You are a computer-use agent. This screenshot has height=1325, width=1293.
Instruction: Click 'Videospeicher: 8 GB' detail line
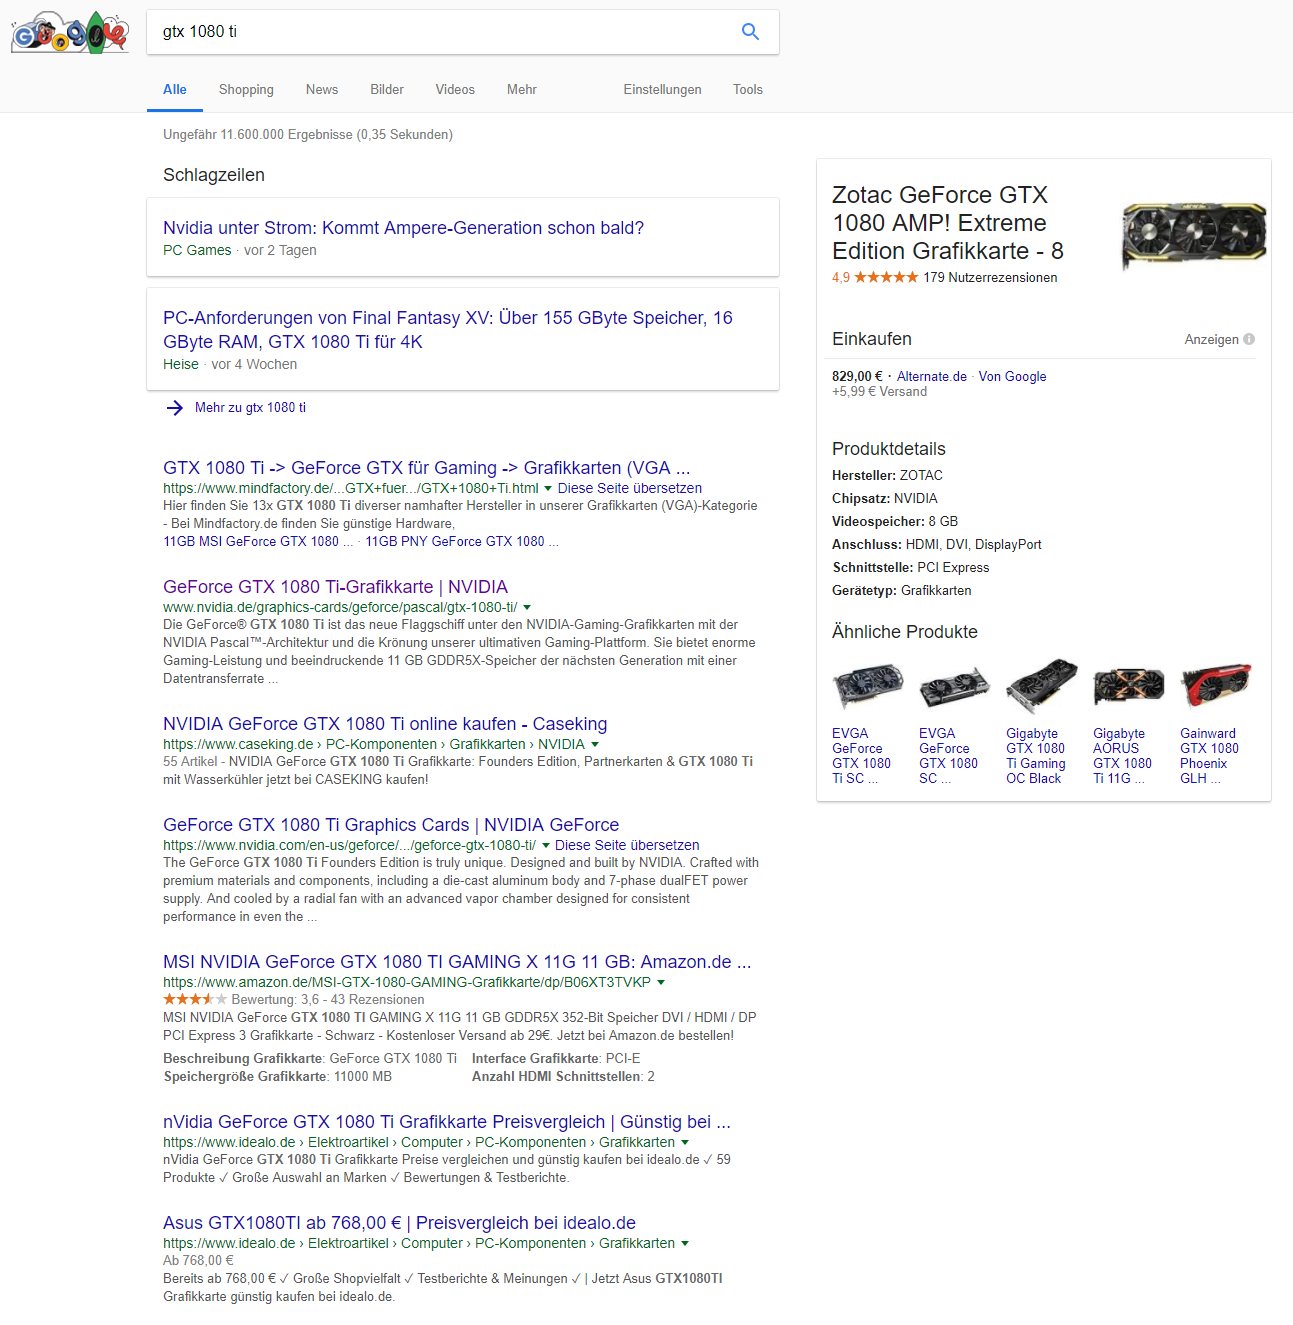tap(895, 522)
